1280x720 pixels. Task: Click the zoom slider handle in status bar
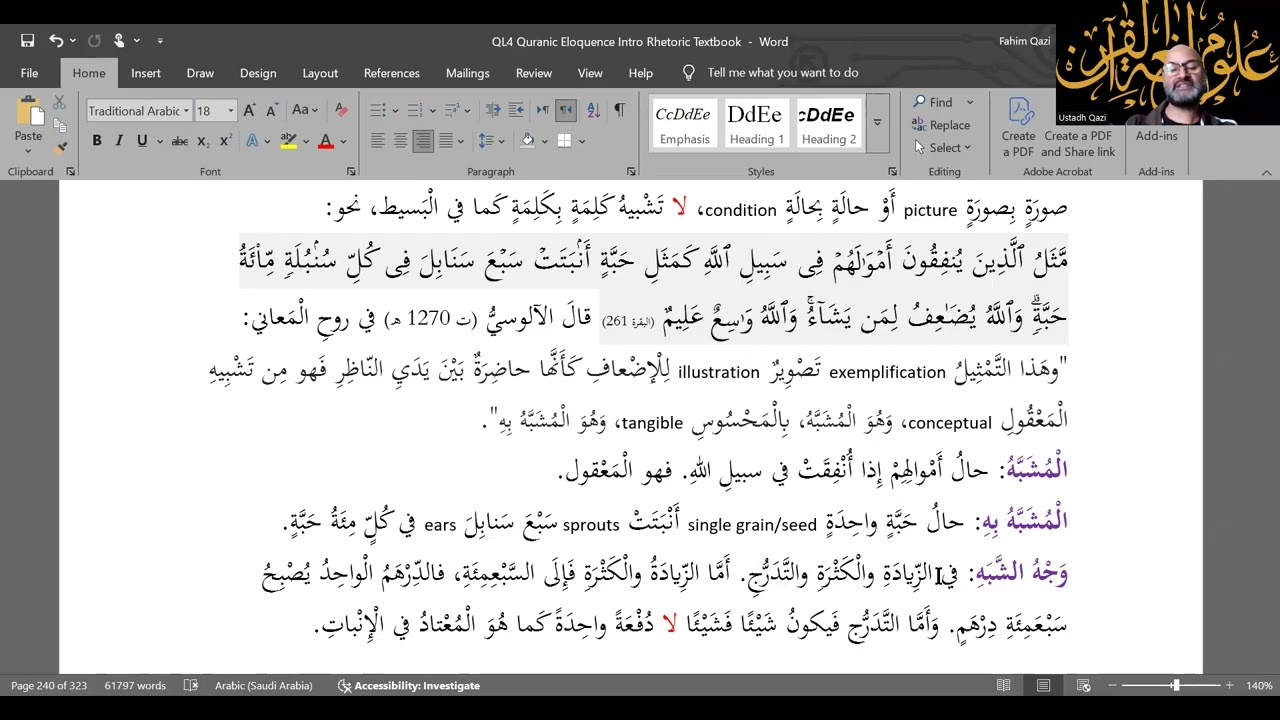(1176, 685)
